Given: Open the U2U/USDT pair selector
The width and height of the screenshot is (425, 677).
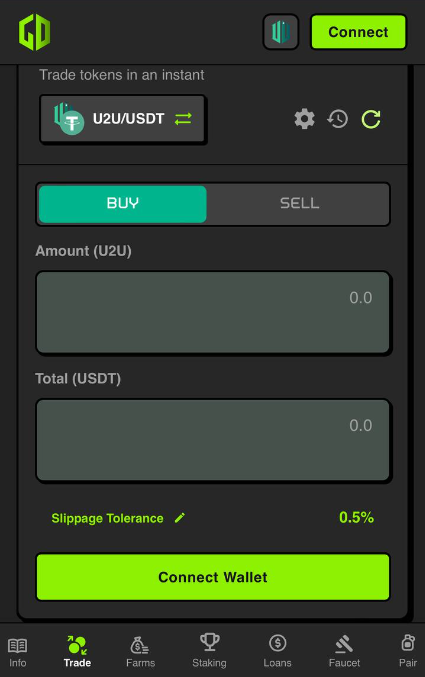Looking at the screenshot, I should click(x=123, y=119).
